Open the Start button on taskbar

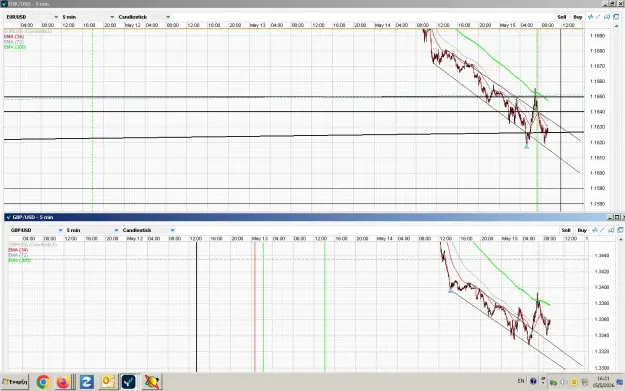tap(15, 382)
